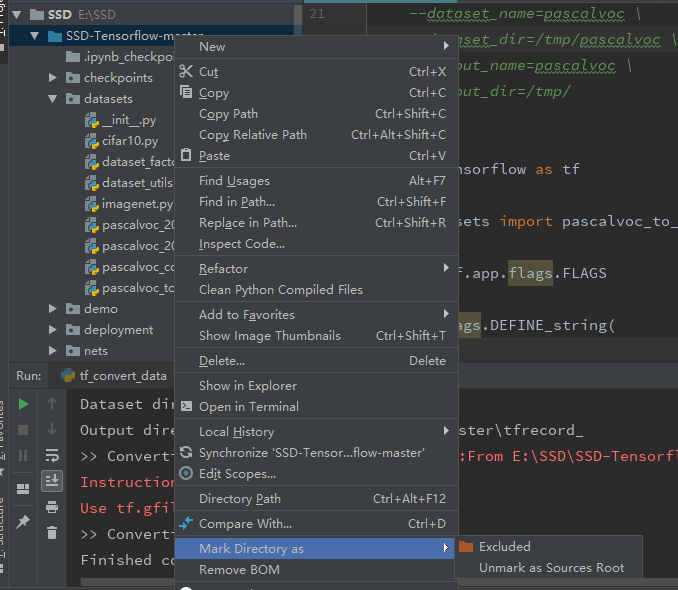Click the highlighted flags word in editor
The width and height of the screenshot is (678, 590).
click(530, 273)
